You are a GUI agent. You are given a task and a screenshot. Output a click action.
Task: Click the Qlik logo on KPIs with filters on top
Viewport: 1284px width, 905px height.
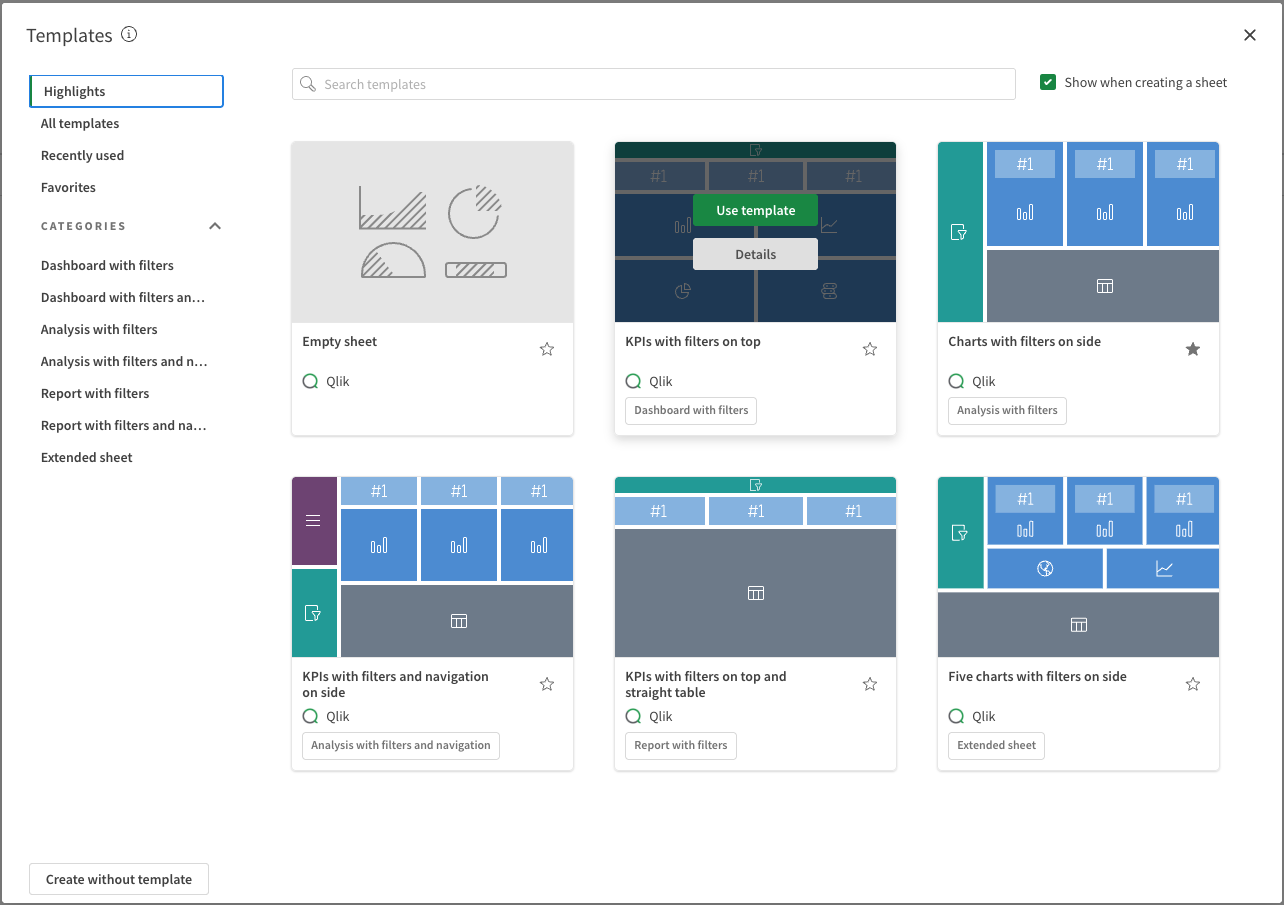pos(632,381)
